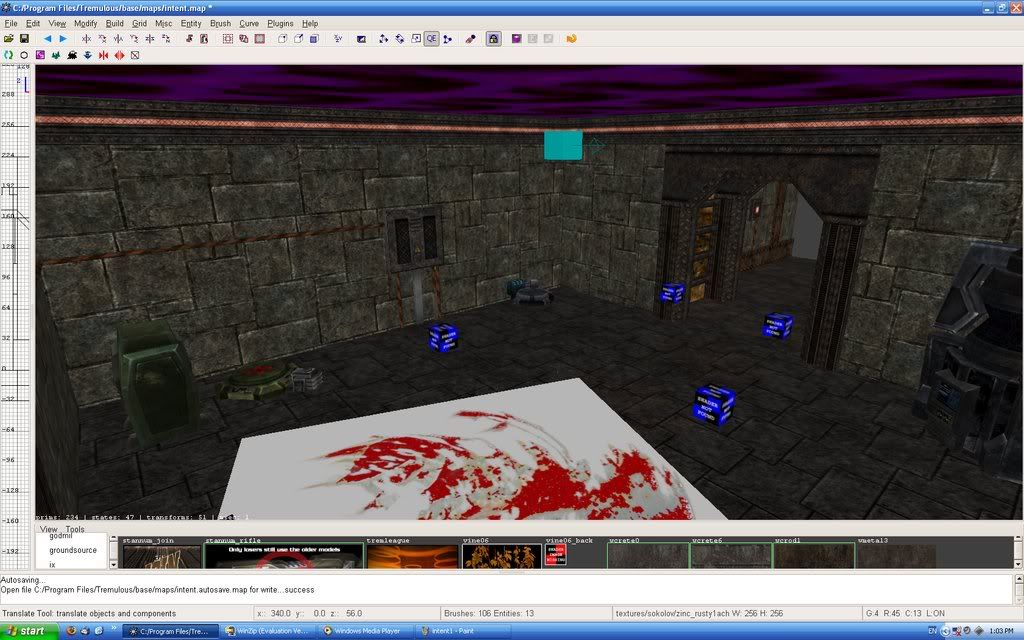1024x640 pixels.
Task: Select the groundsource texture folder
Action: point(73,550)
